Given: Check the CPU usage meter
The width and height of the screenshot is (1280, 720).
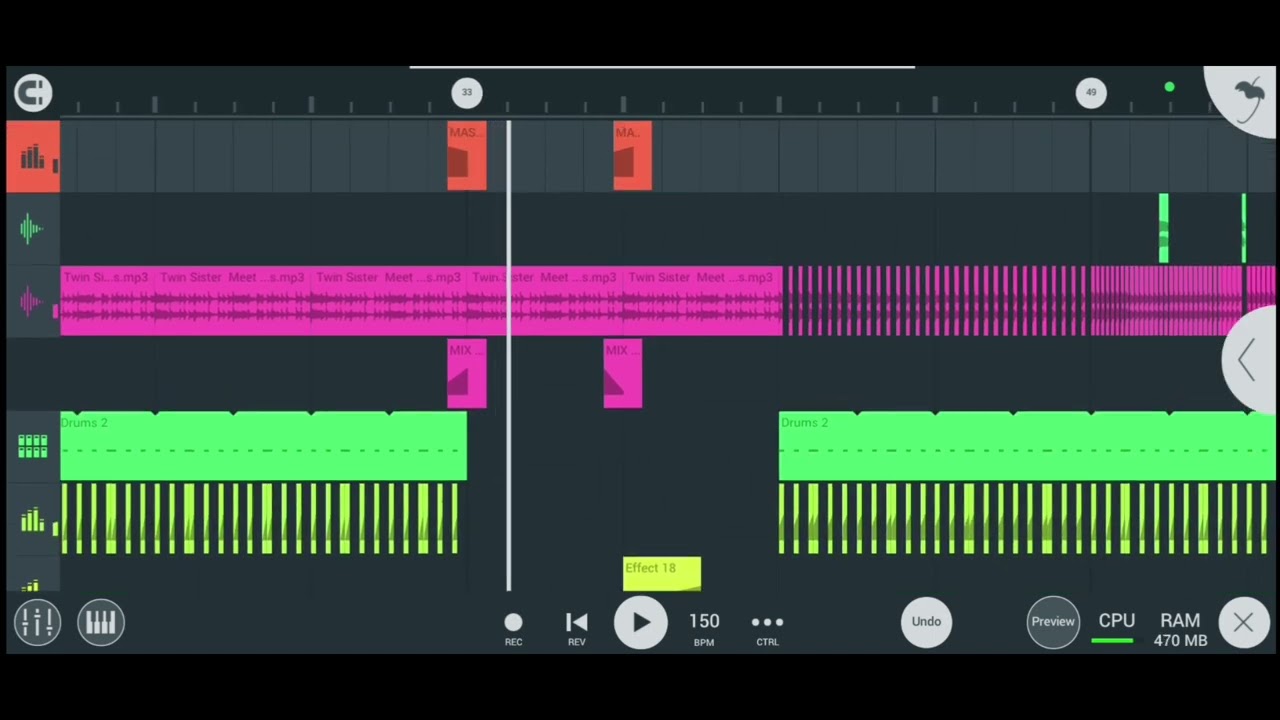Looking at the screenshot, I should tap(1116, 628).
